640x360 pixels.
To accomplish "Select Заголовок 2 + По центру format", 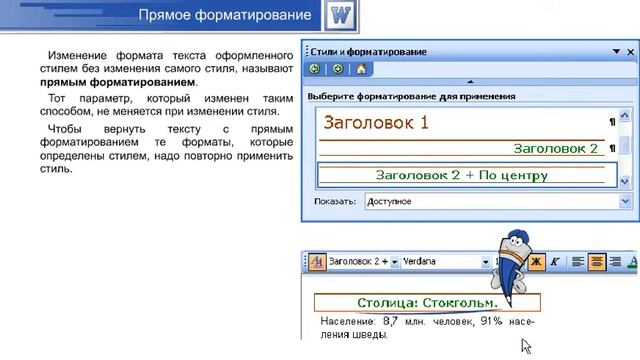I will coord(467,175).
